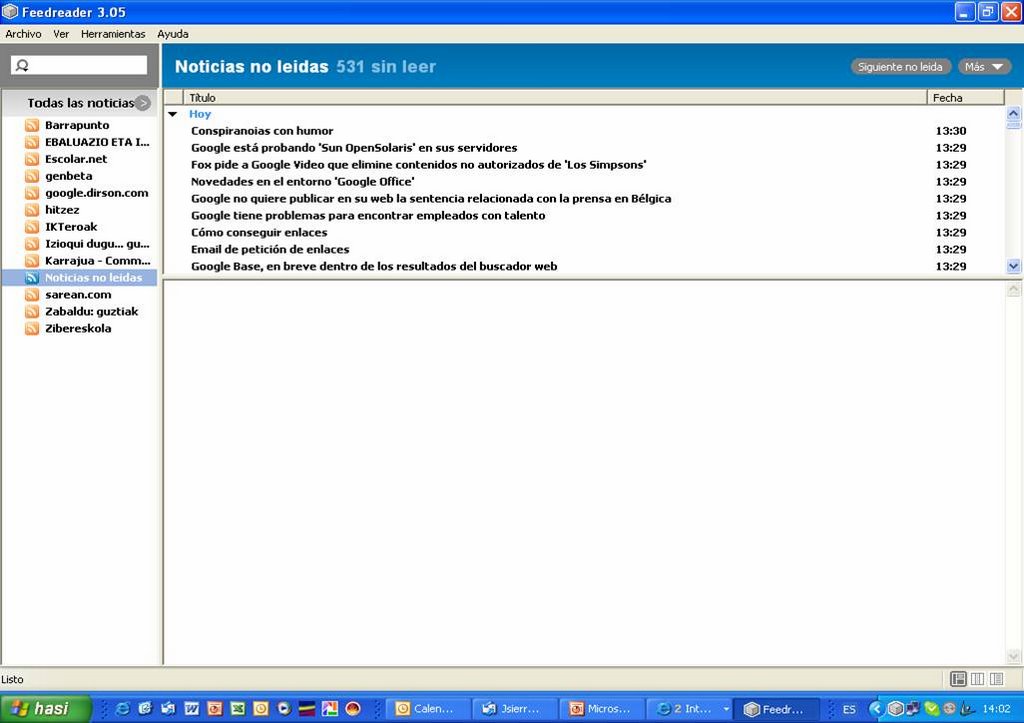Image resolution: width=1024 pixels, height=723 pixels.
Task: Click the EBALUAZIO ETA I... feed icon
Action: click(32, 142)
